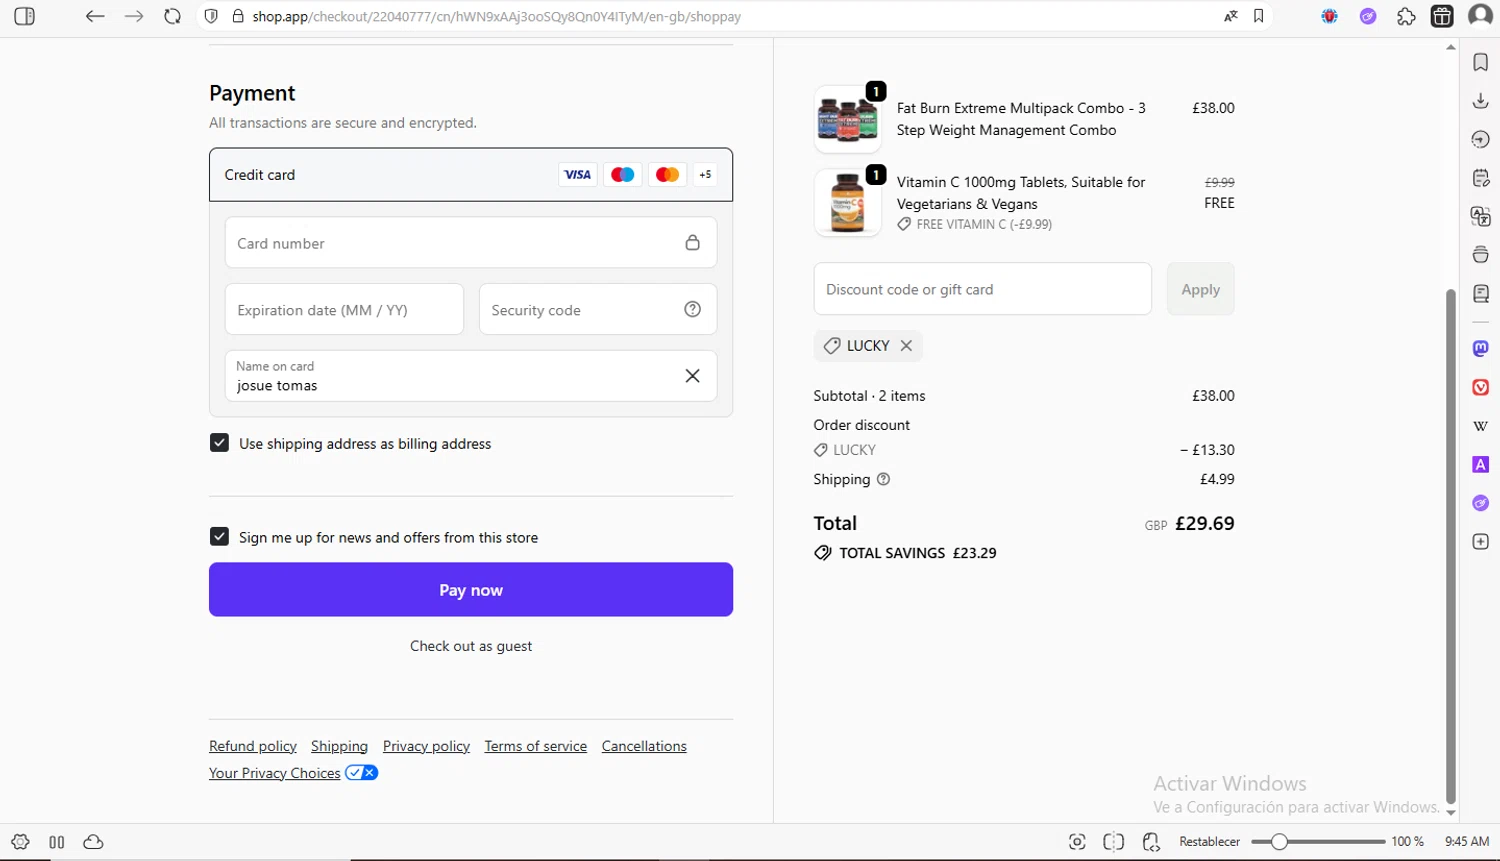Show the security code help tooltip
The width and height of the screenshot is (1500, 861).
[692, 310]
